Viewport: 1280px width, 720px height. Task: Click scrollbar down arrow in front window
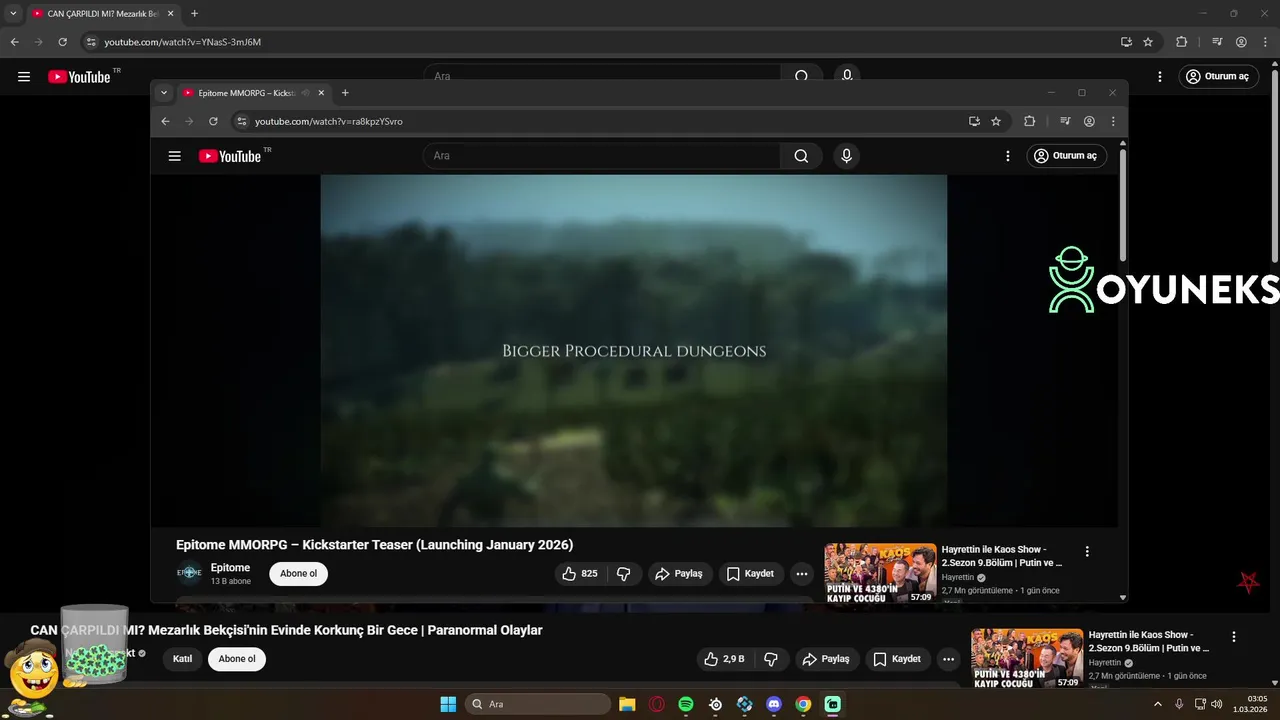coord(1122,597)
